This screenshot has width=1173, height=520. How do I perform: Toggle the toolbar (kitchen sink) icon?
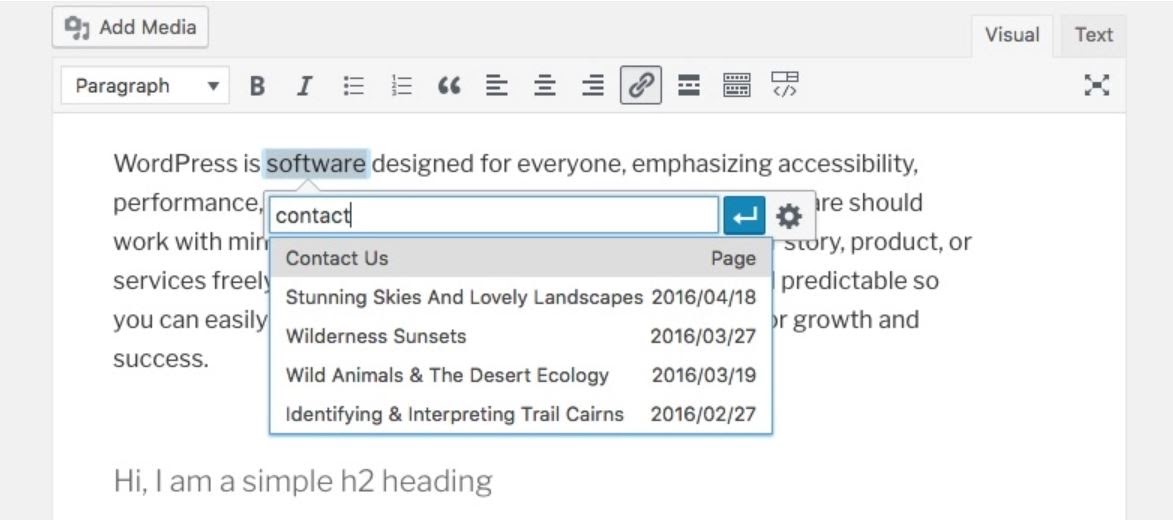tap(737, 86)
